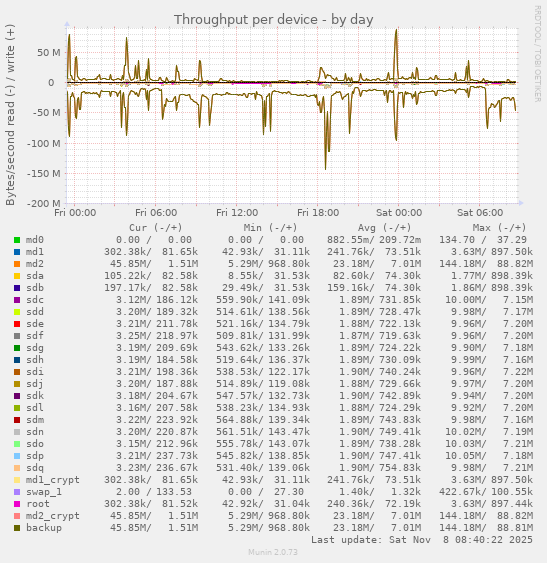Click the green md0 legend swatch
This screenshot has height=563, width=547.
[17, 240]
